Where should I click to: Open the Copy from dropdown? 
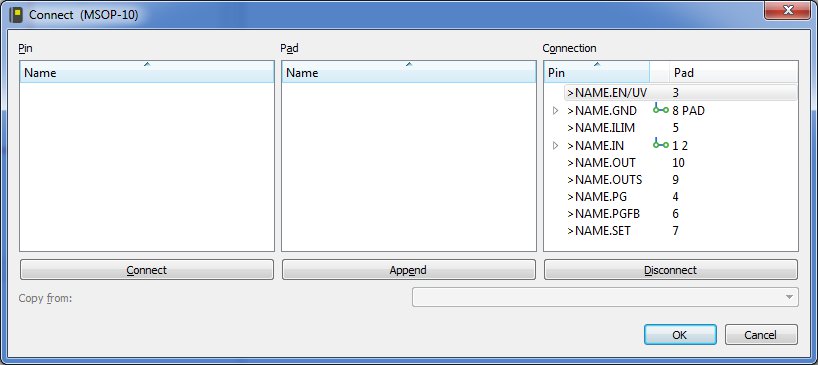(x=605, y=297)
